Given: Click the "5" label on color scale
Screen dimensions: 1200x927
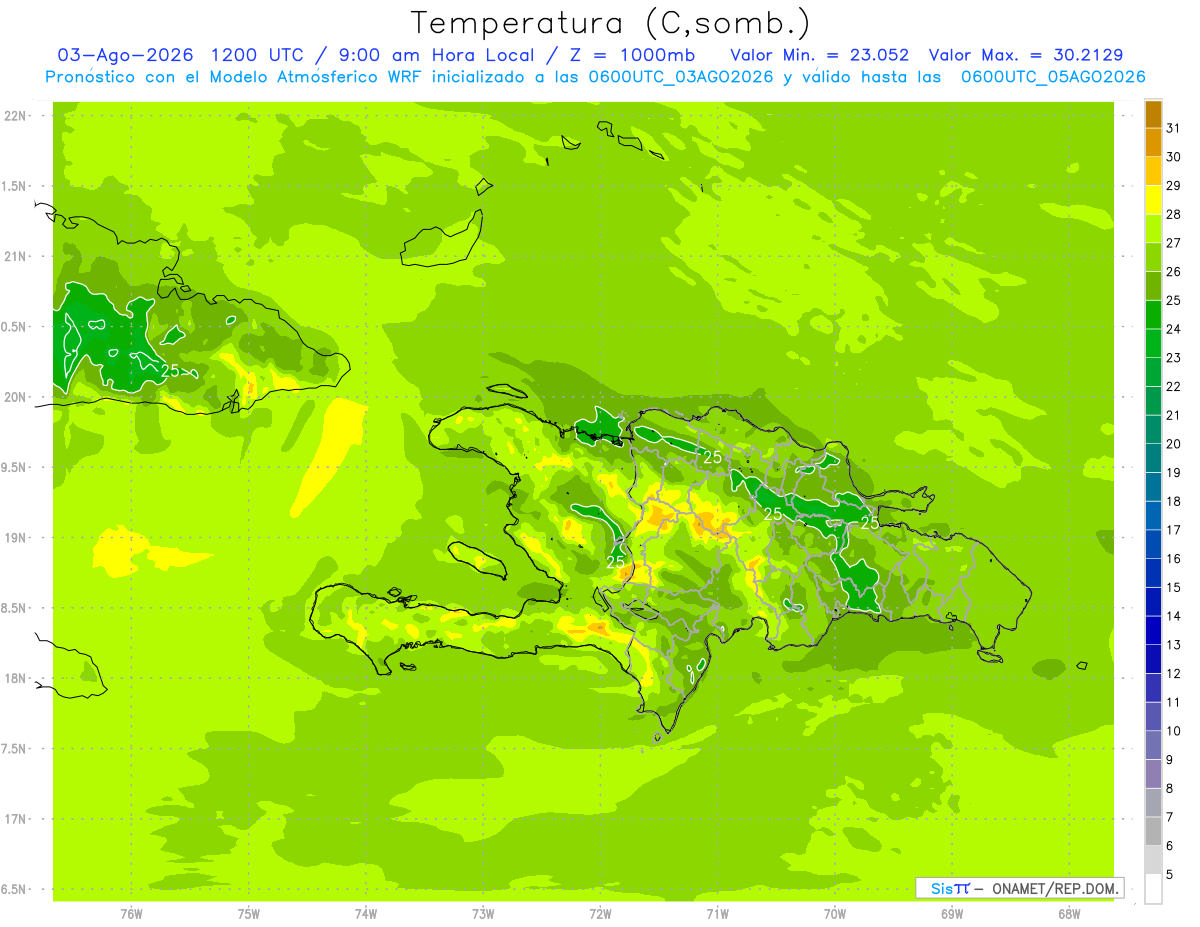Looking at the screenshot, I should tap(1170, 875).
